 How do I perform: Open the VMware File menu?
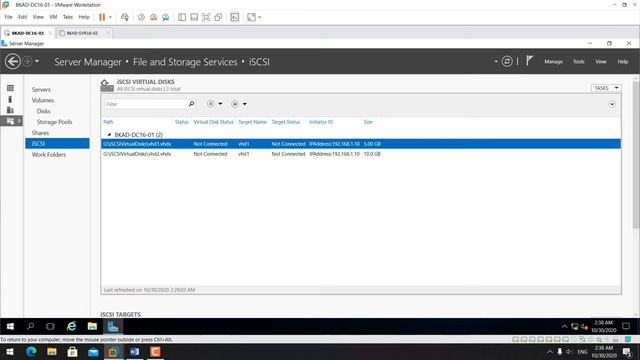[x=8, y=17]
